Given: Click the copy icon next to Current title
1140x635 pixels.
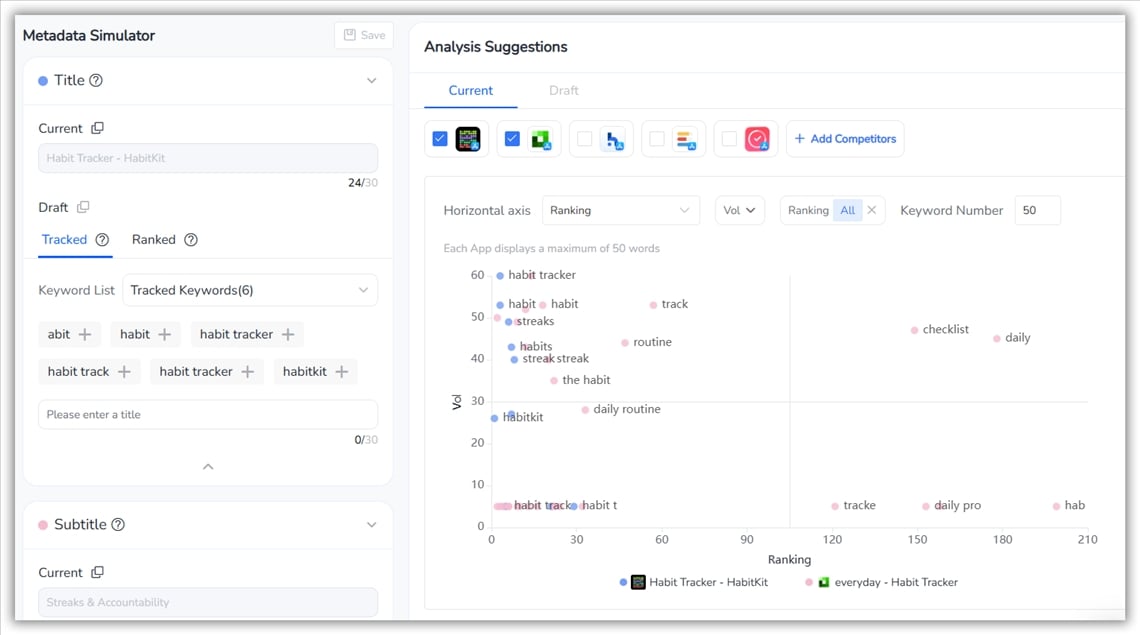Looking at the screenshot, I should (100, 128).
